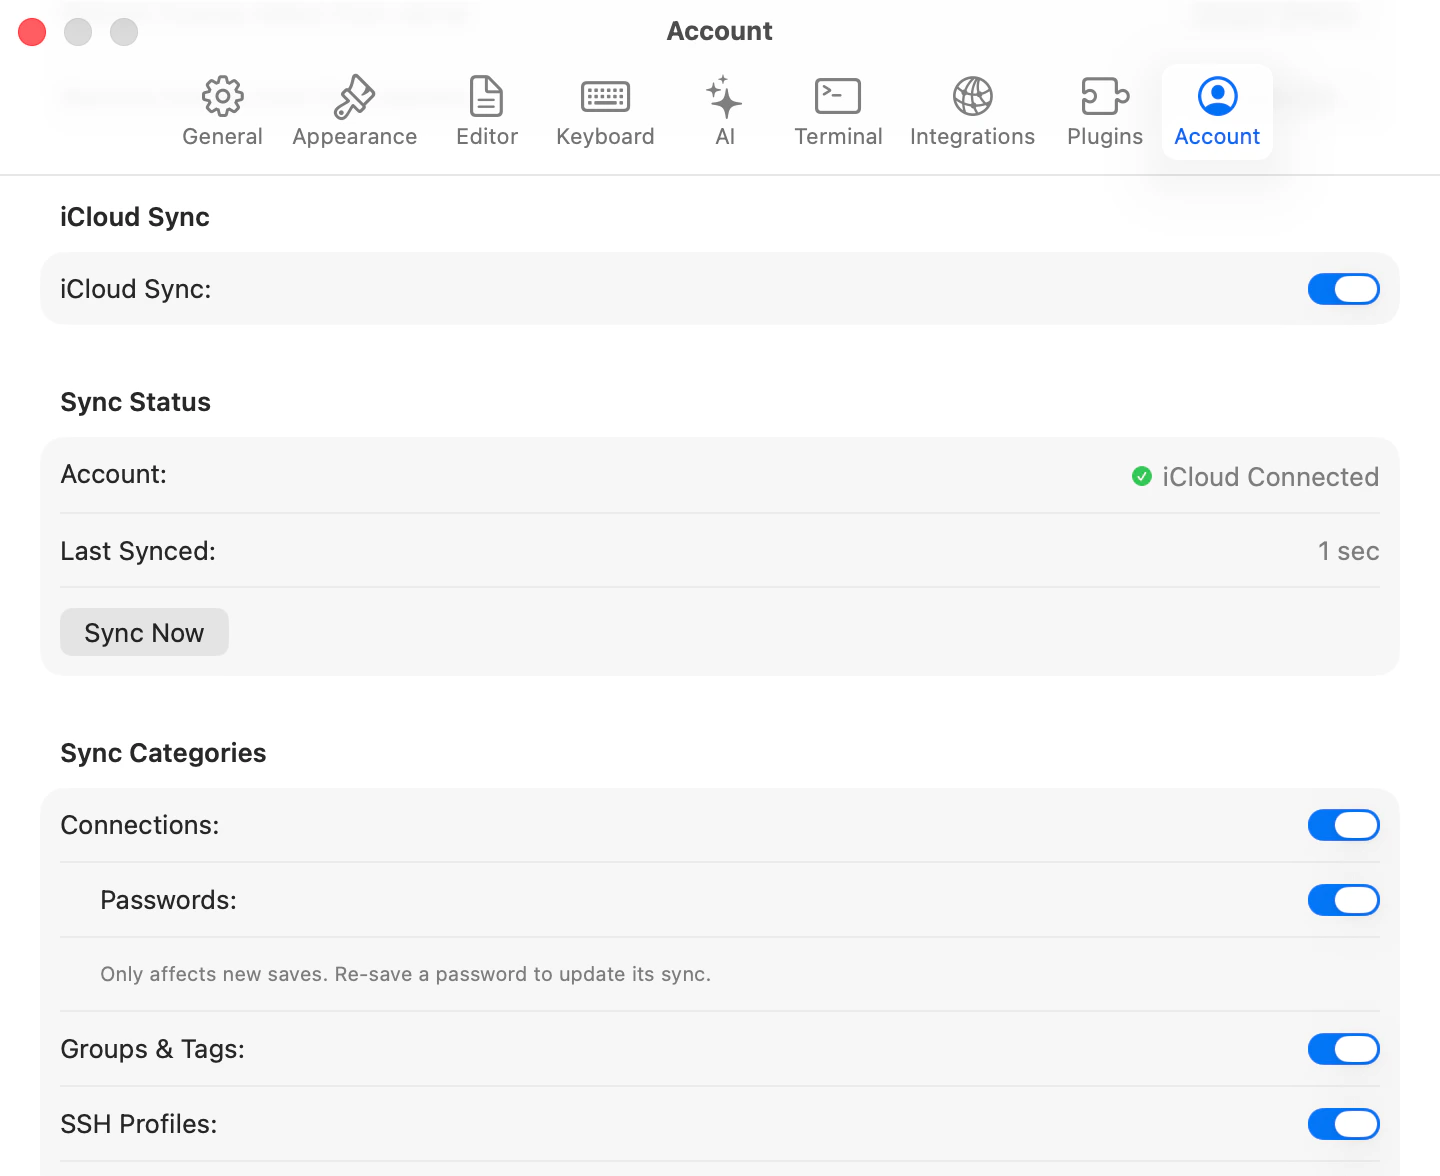This screenshot has height=1176, width=1440.
Task: Select the Account person icon
Action: click(1217, 96)
